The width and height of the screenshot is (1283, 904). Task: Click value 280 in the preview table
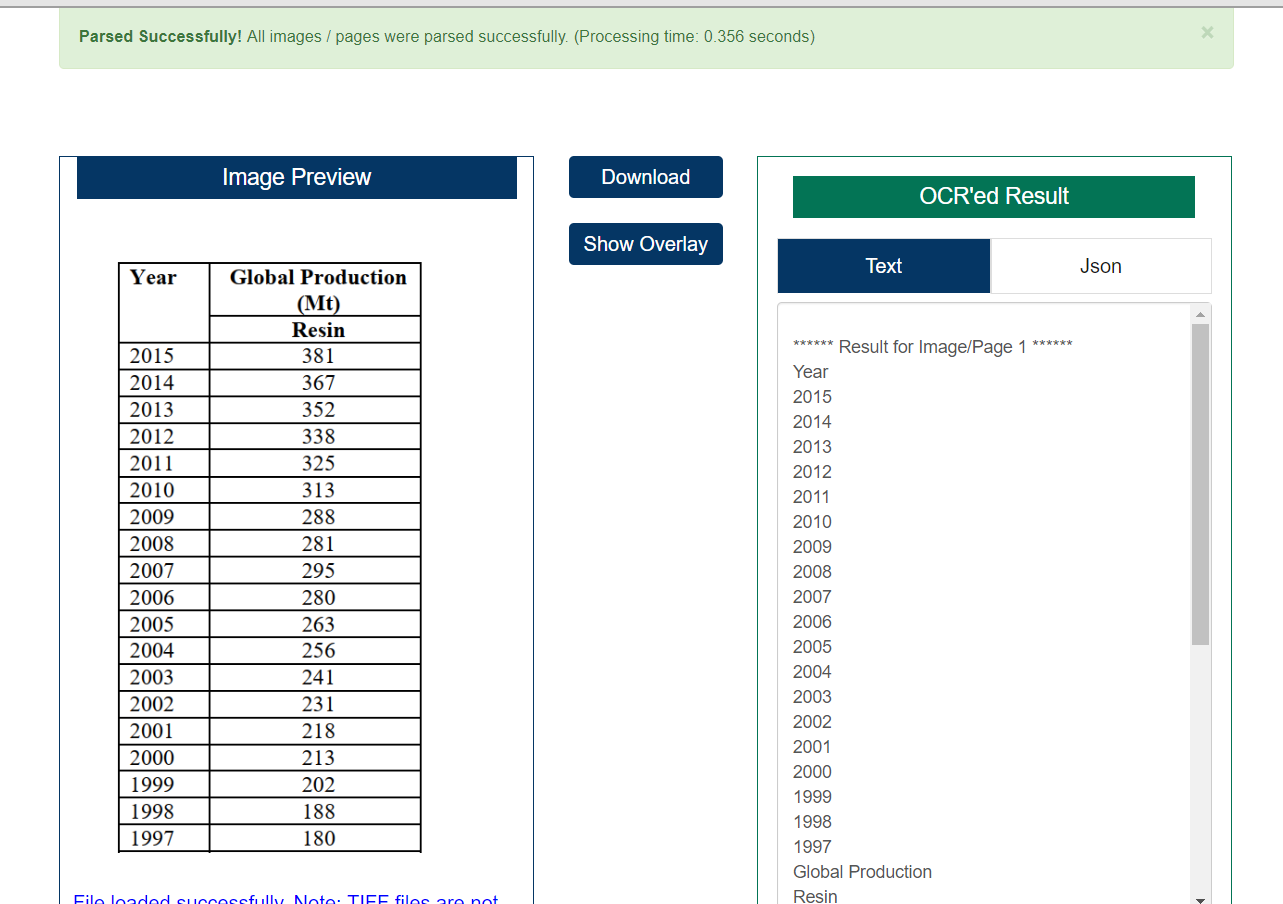pyautogui.click(x=318, y=598)
